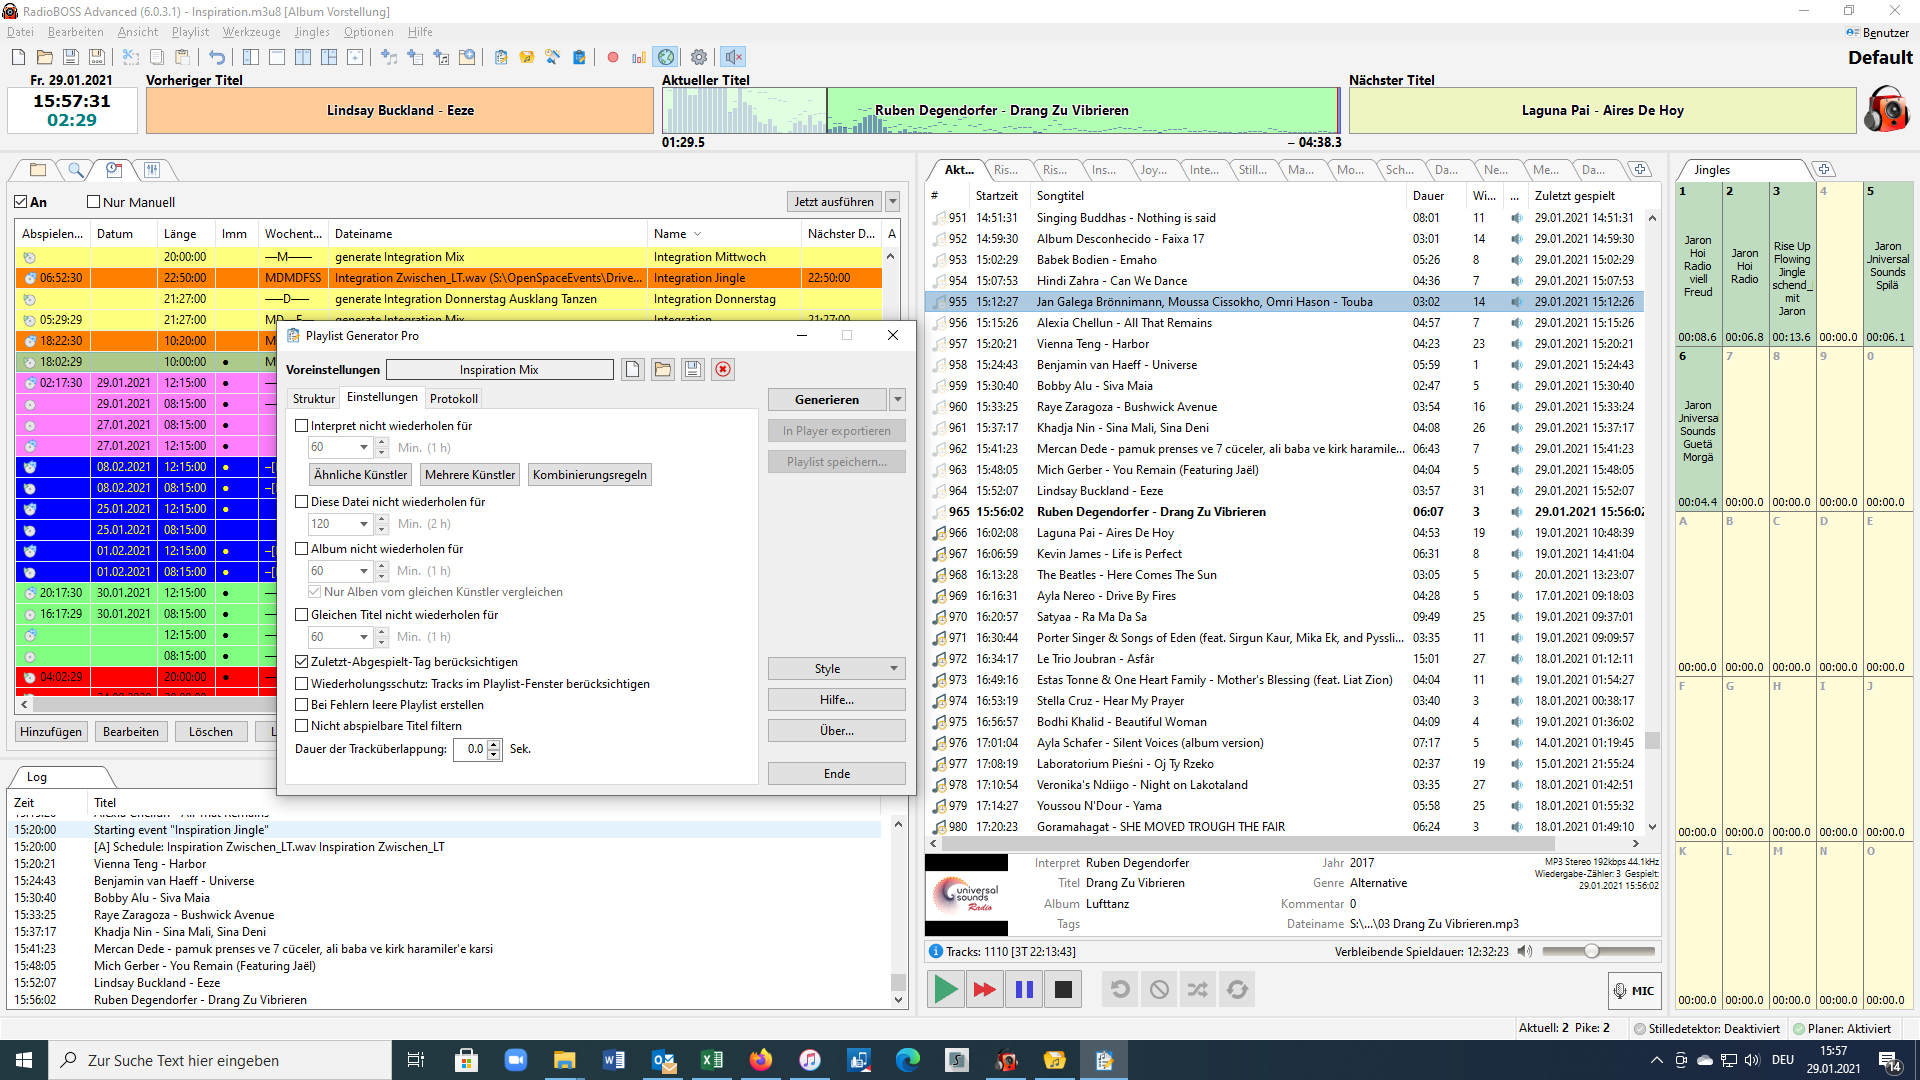1920x1080 pixels.
Task: Click the current track waveform progress bar
Action: click(1000, 110)
